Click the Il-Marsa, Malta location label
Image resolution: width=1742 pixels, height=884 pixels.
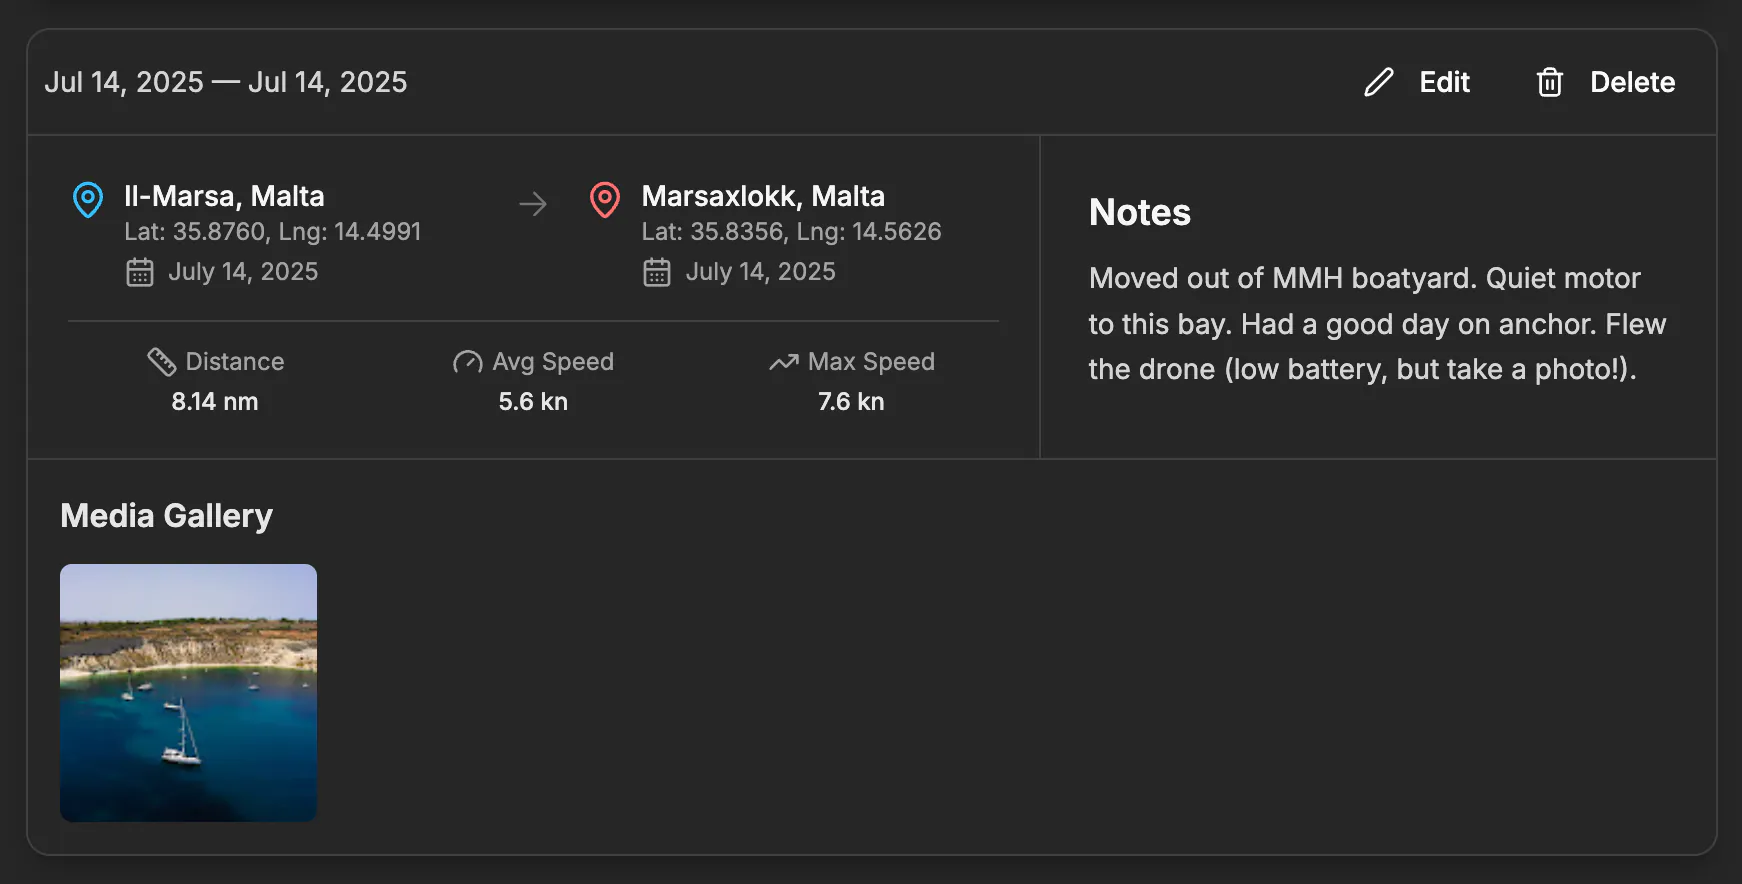(x=224, y=196)
